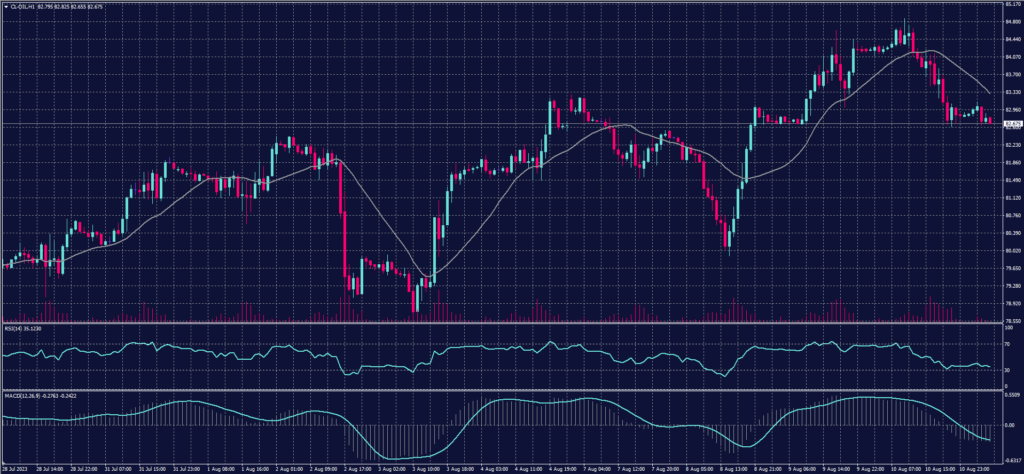The width and height of the screenshot is (1024, 474).
Task: Click the 85.170 price axis label
Action: pyautogui.click(x=1009, y=4)
